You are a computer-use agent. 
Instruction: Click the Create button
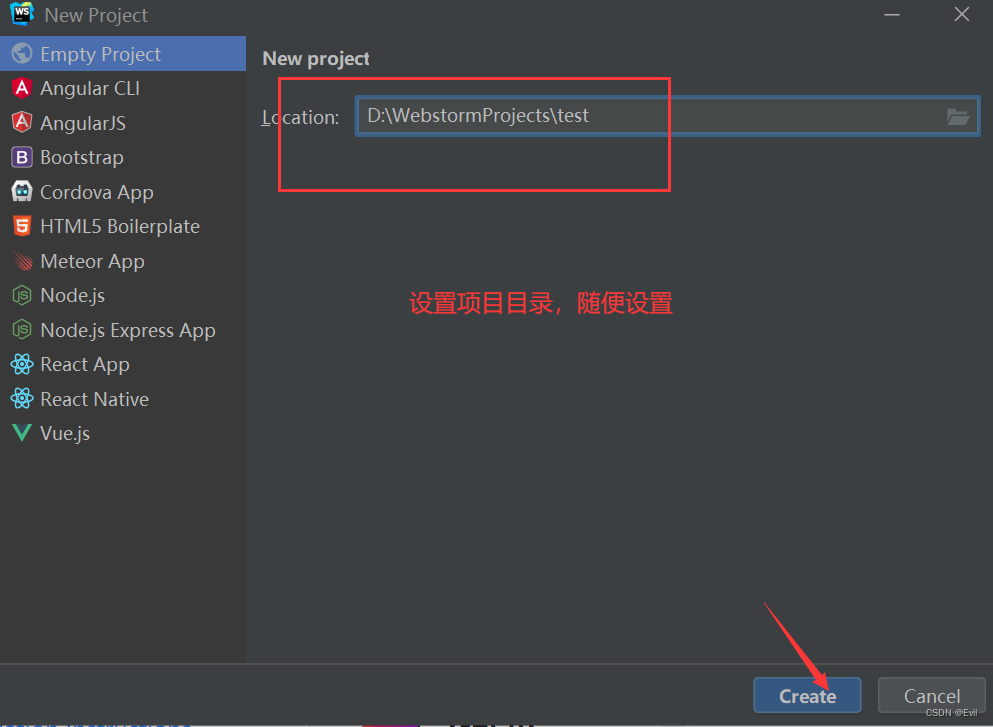tap(807, 696)
